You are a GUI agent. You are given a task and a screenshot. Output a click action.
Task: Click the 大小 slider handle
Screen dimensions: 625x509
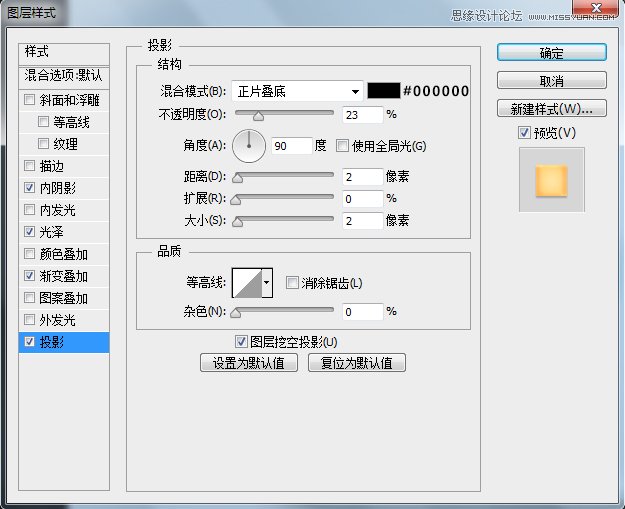tap(238, 222)
